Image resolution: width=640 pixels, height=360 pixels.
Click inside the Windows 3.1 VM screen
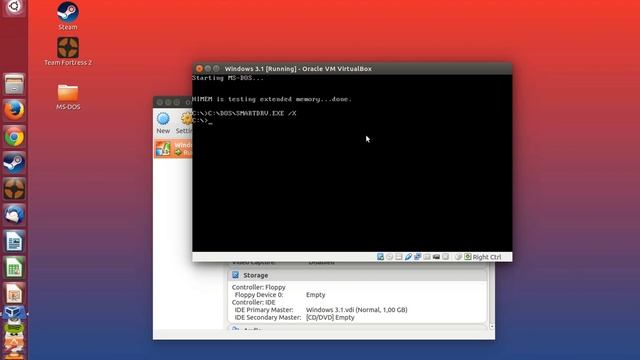352,163
